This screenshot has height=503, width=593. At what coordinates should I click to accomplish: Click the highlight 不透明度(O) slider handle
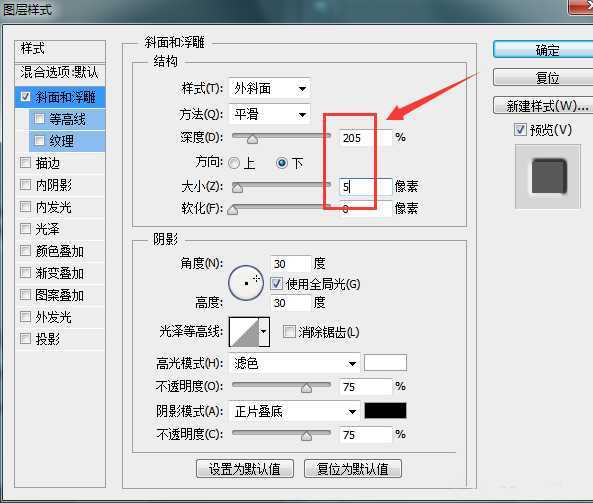point(306,388)
